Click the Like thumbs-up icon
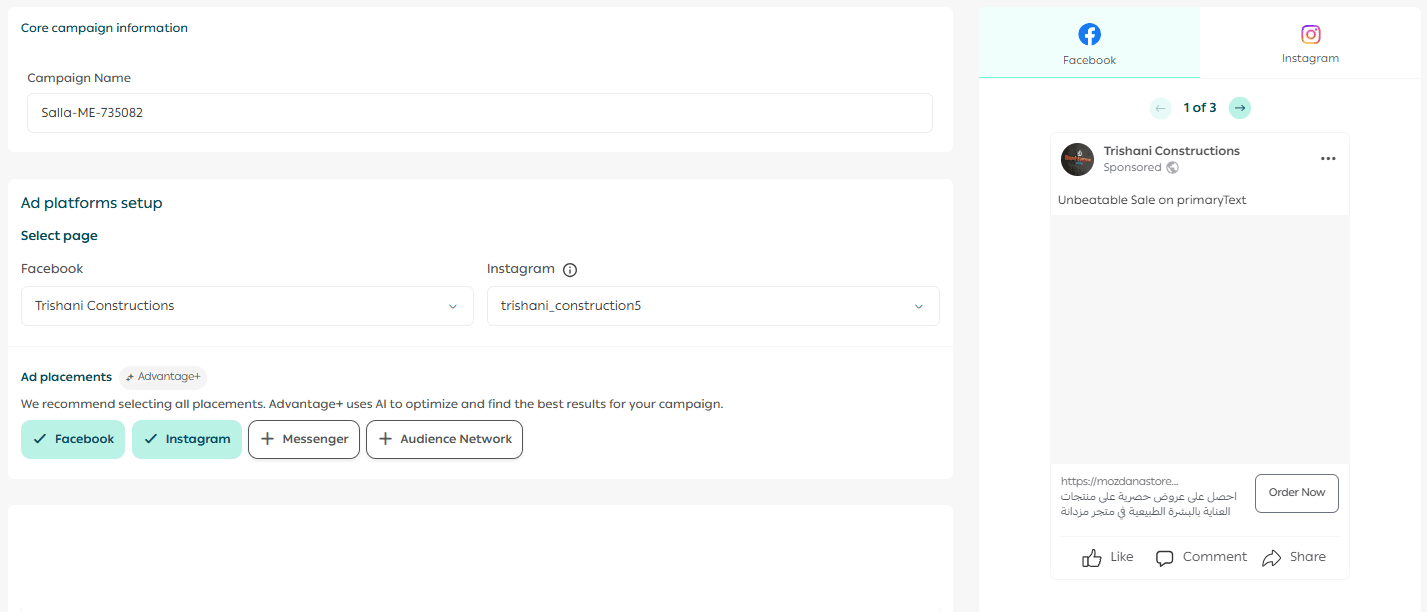1427x612 pixels. coord(1092,558)
